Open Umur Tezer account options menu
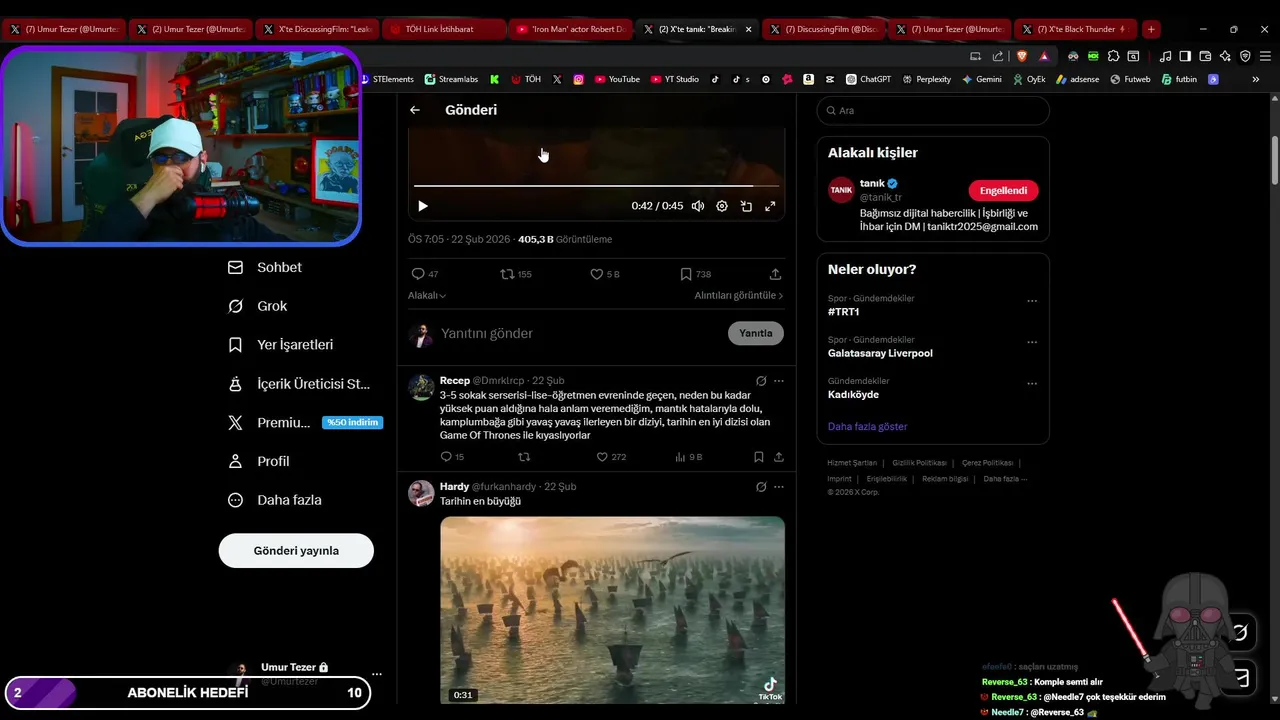The width and height of the screenshot is (1280, 720). click(377, 674)
